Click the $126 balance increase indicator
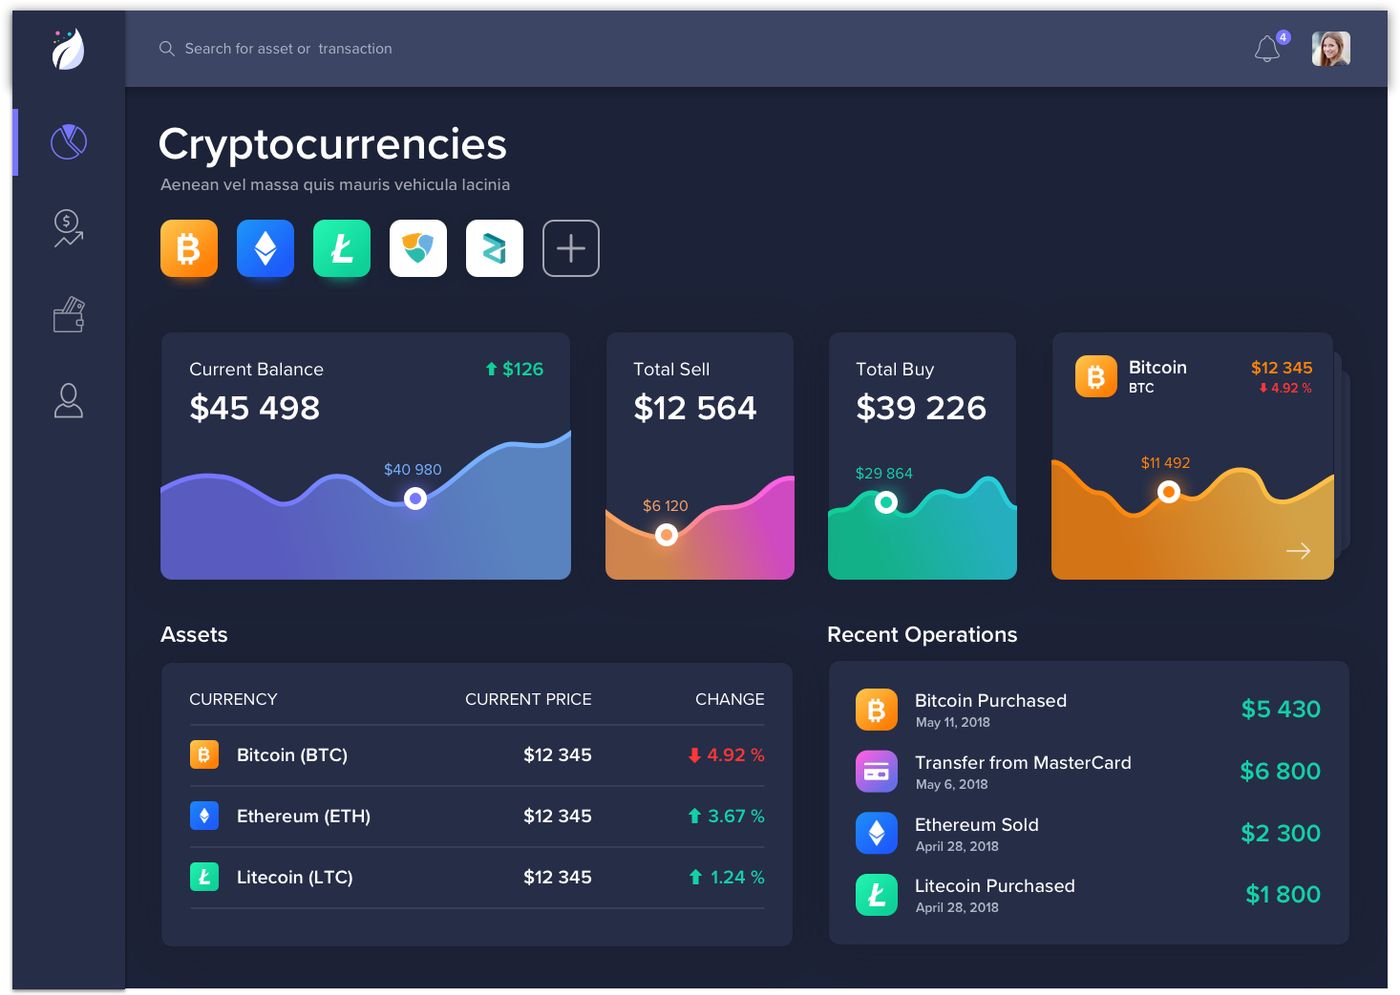The width and height of the screenshot is (1400, 995). point(514,369)
